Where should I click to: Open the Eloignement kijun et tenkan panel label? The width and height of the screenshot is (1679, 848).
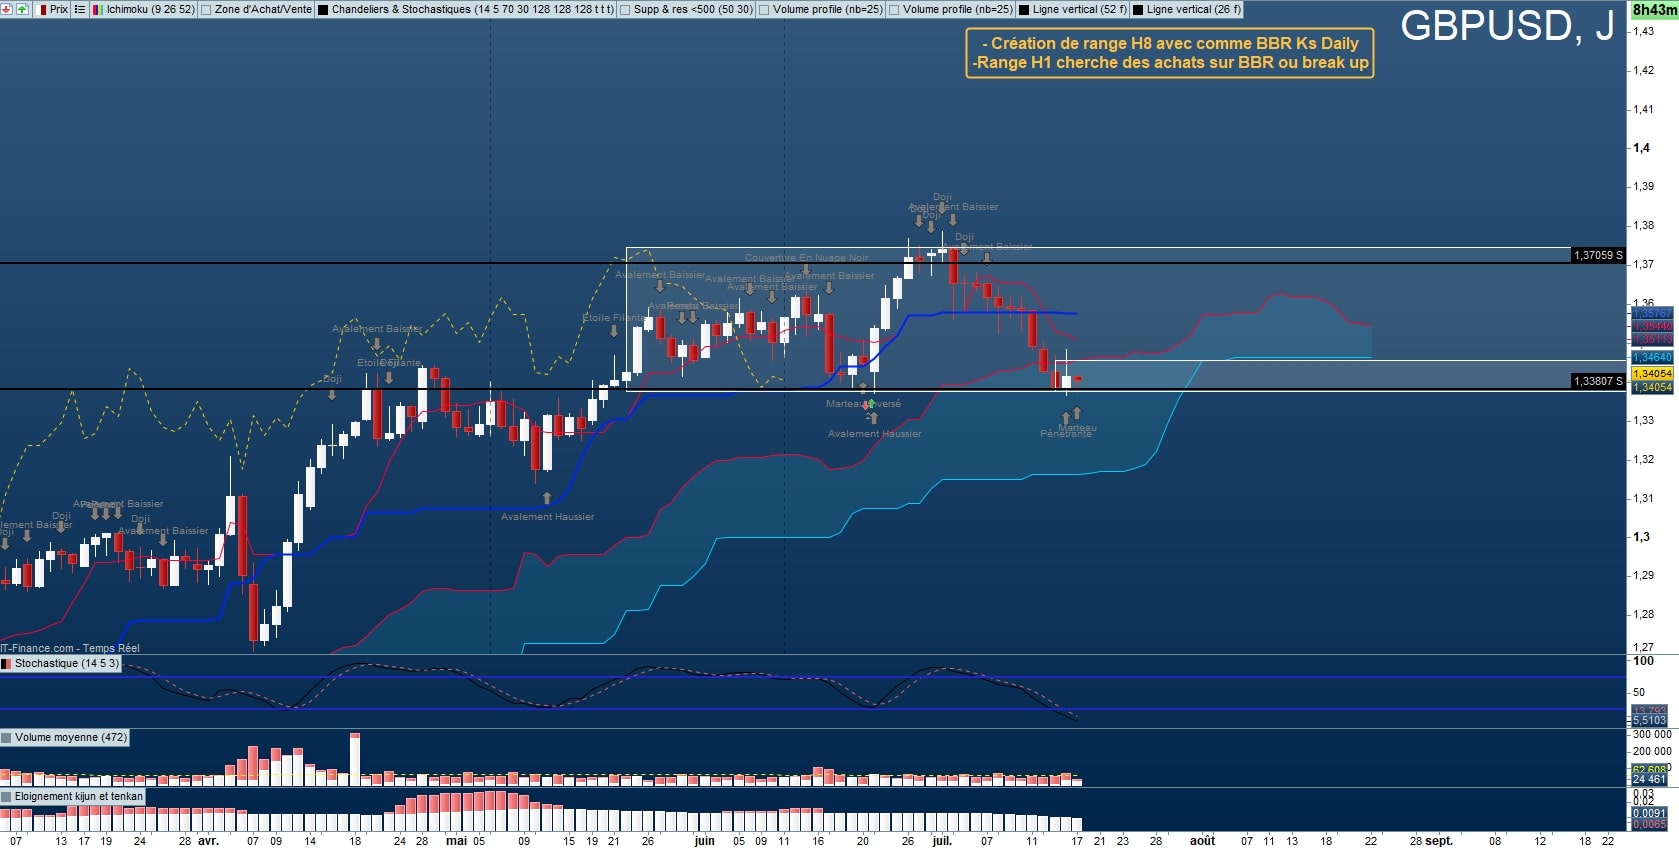pos(73,796)
